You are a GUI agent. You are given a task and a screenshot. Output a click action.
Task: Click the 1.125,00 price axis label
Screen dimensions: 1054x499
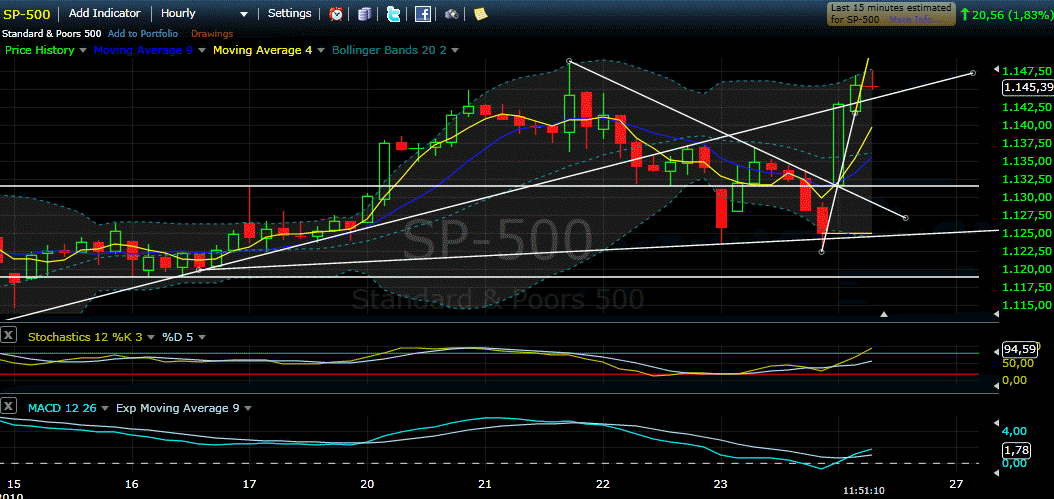click(1026, 233)
